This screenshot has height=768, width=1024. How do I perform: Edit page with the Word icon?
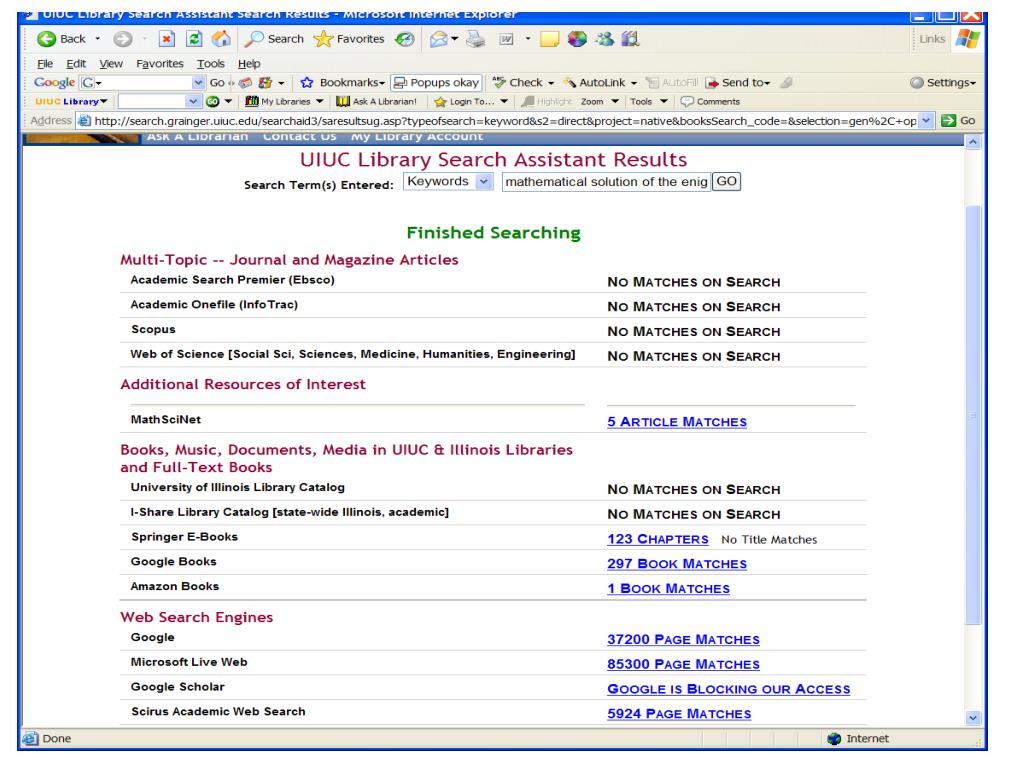(x=506, y=39)
